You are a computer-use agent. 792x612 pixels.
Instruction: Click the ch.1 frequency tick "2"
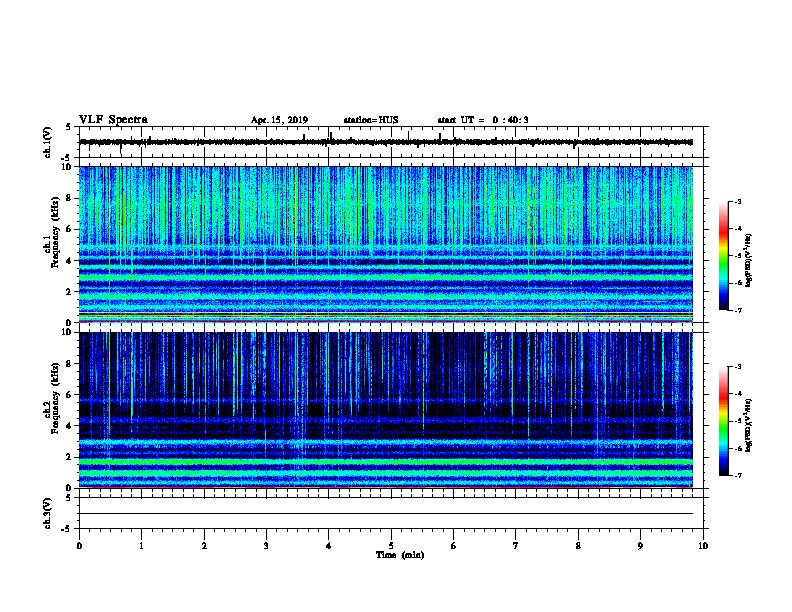[x=70, y=292]
